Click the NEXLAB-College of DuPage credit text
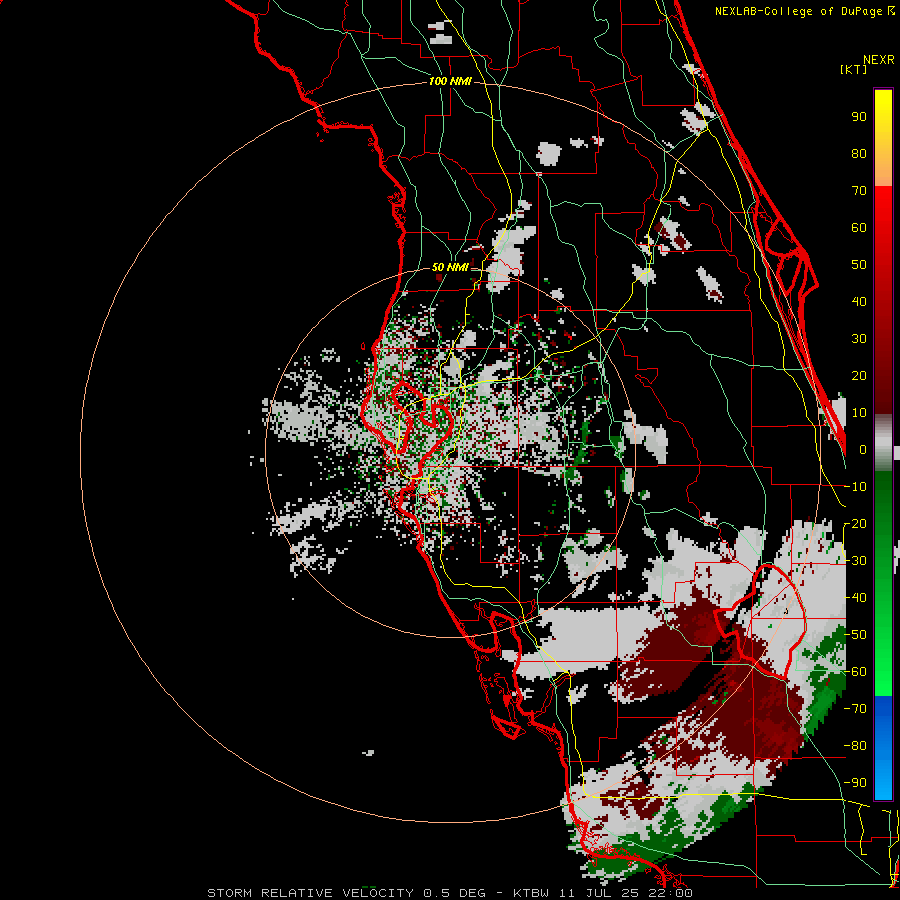Screen dimensions: 900x900 (804, 11)
